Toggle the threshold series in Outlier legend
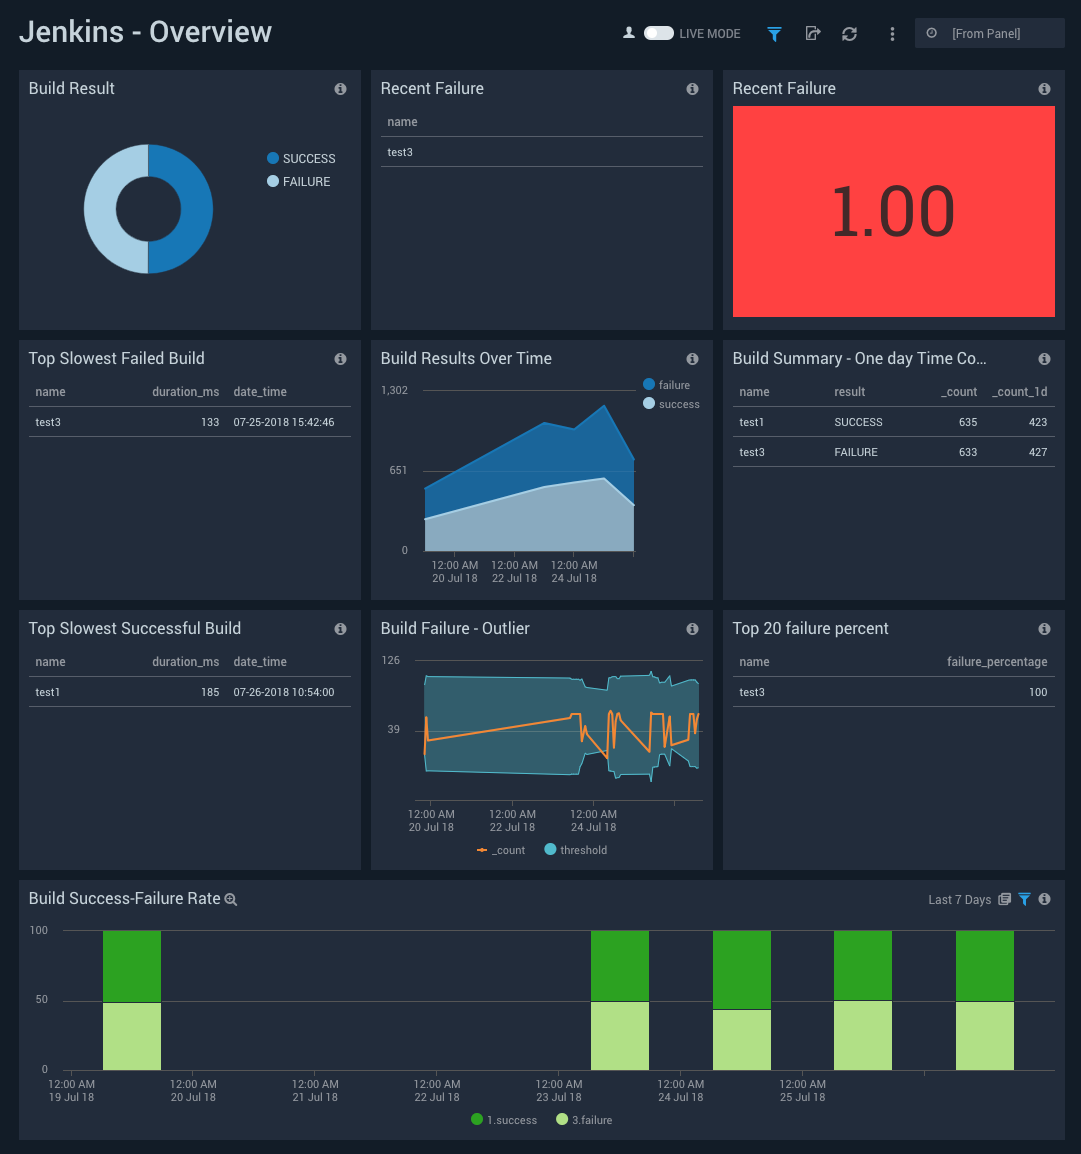The image size is (1081, 1154). tap(576, 850)
